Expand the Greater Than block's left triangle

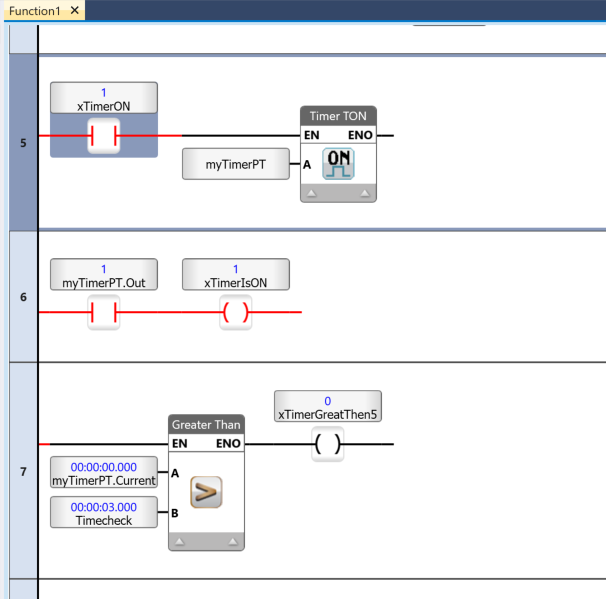click(x=179, y=541)
